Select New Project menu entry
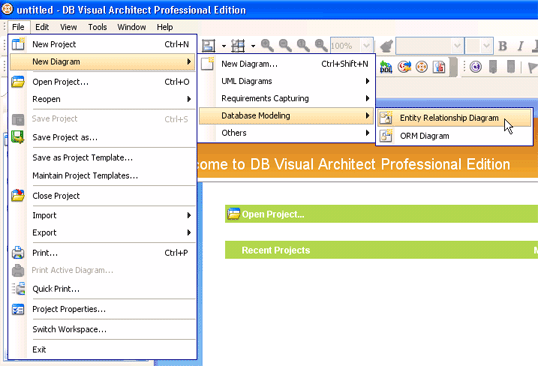This screenshot has height=366, width=538. [102, 44]
